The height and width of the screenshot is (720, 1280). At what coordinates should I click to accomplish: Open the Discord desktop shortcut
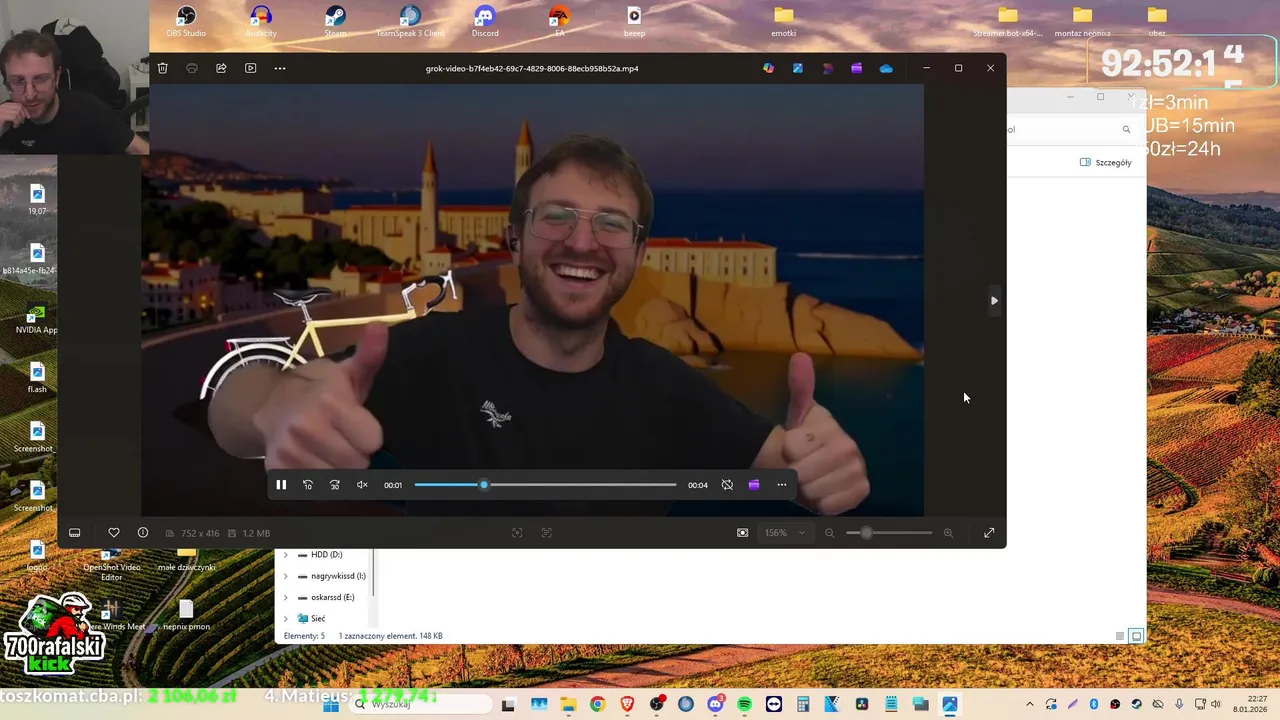(485, 22)
